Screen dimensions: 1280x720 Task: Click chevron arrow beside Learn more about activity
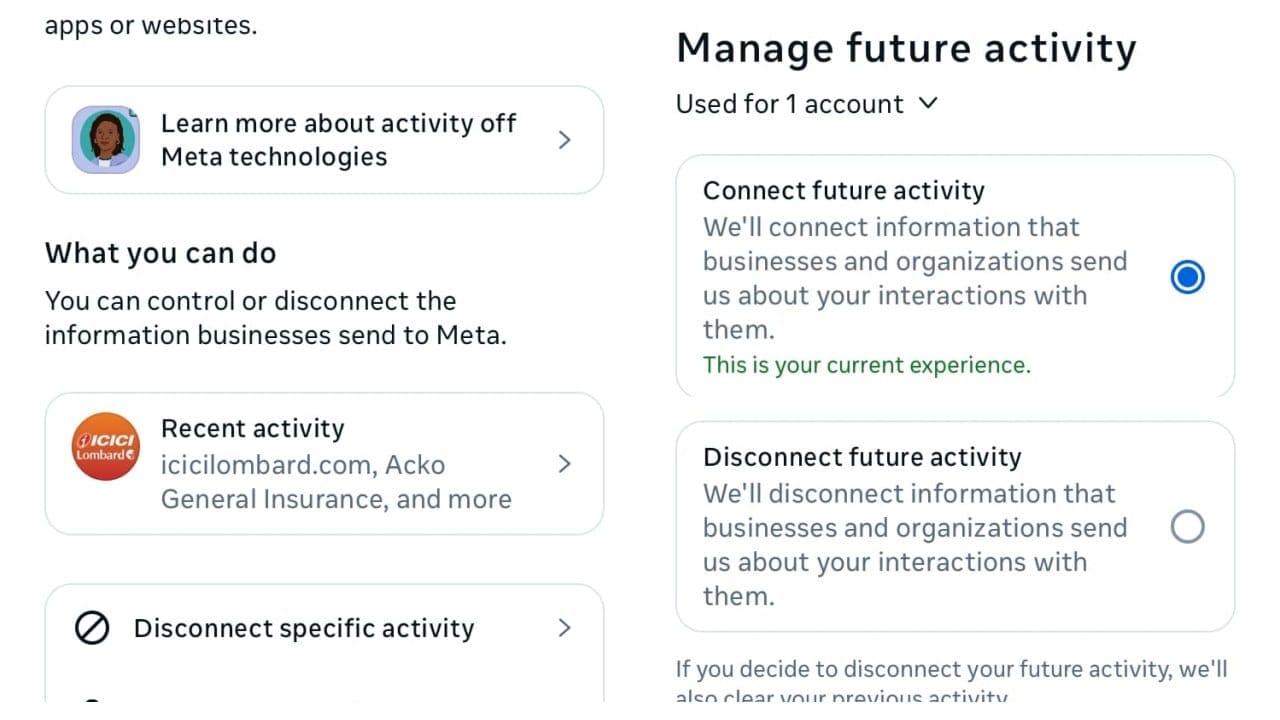564,140
